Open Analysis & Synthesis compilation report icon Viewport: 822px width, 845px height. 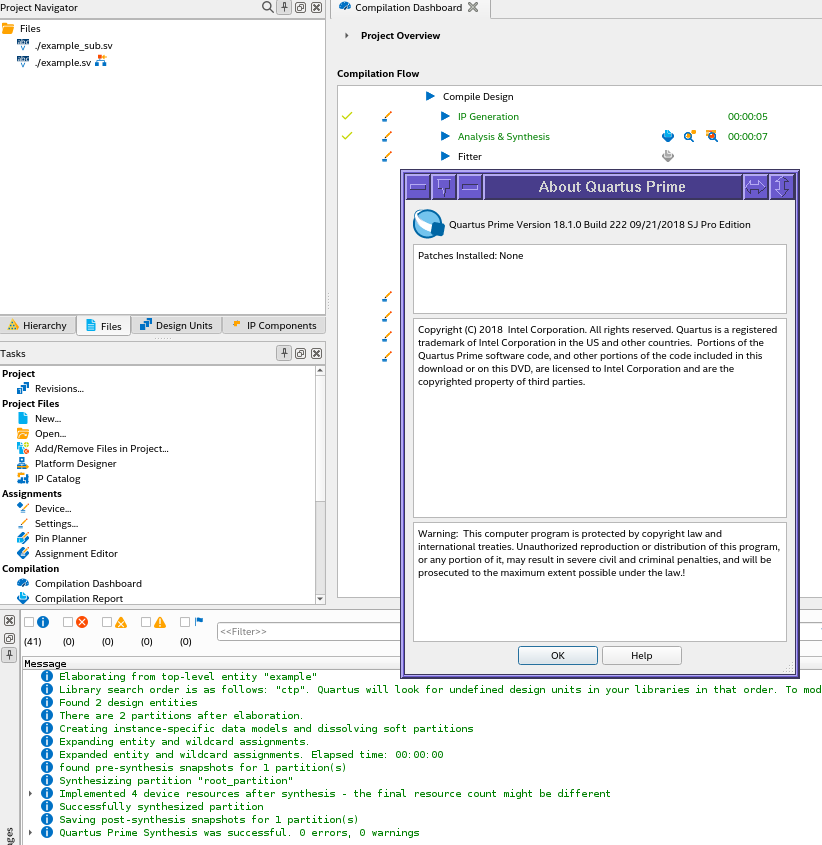668,136
